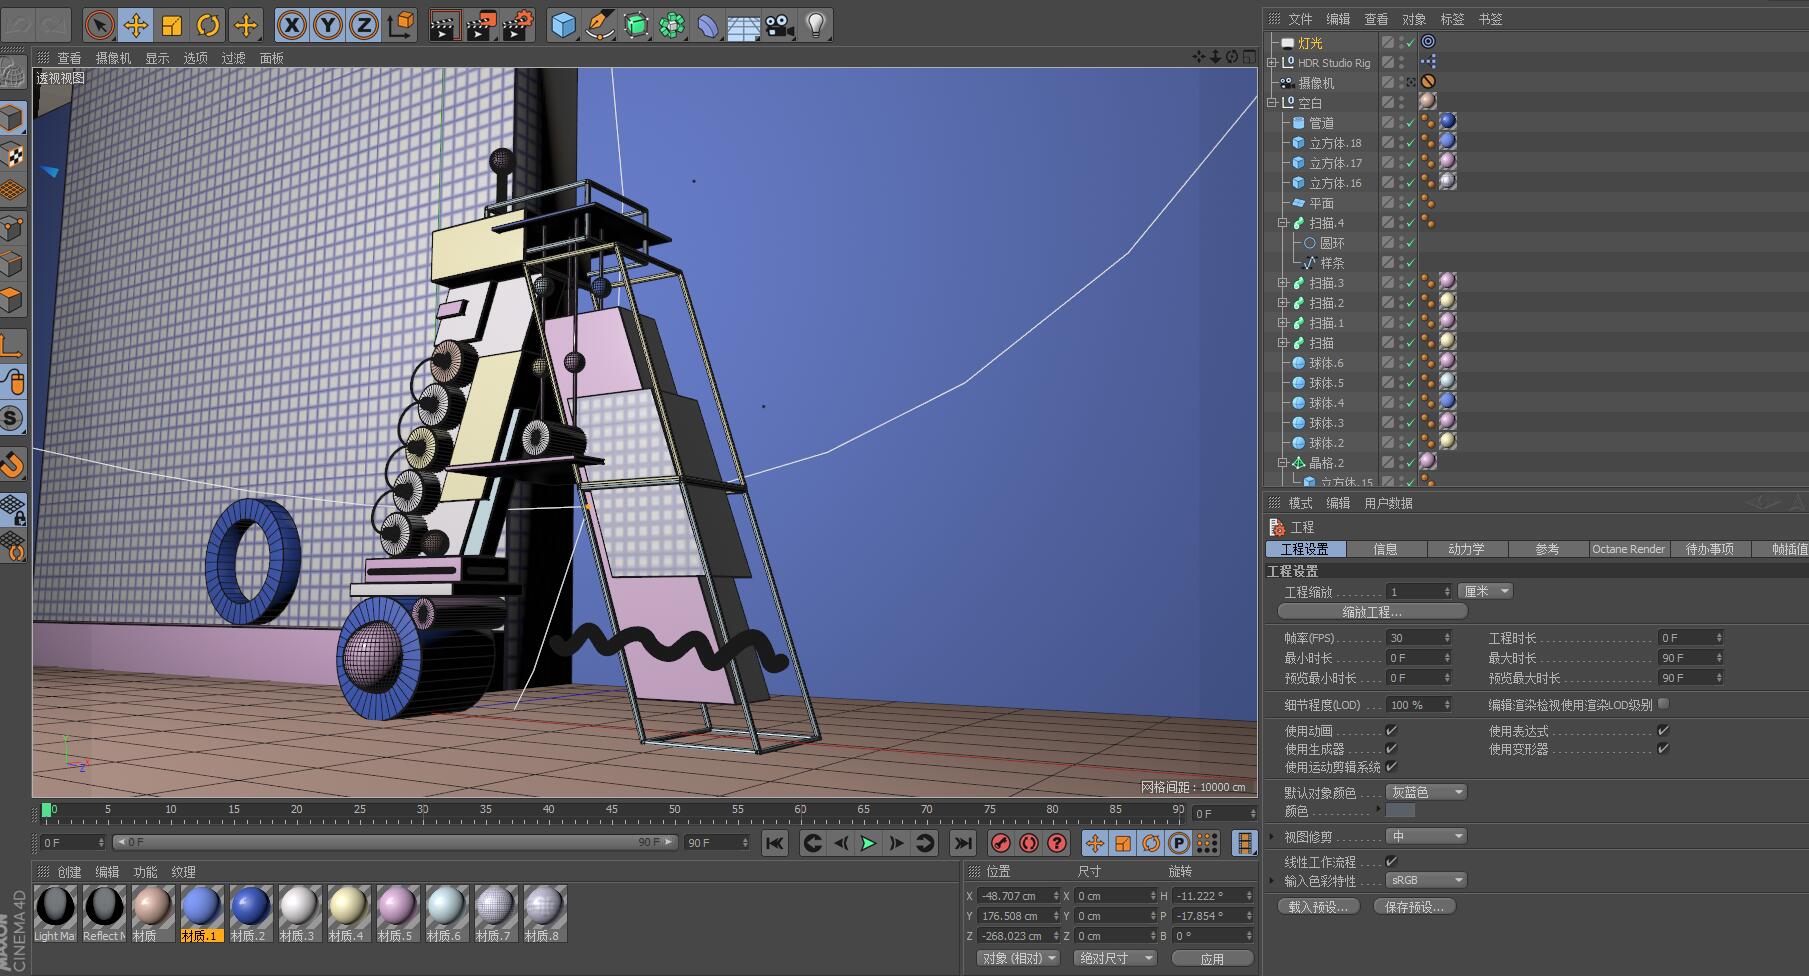This screenshot has width=1809, height=976.
Task: Uncheck the 使用表达式 checkbox
Action: pyautogui.click(x=1663, y=731)
